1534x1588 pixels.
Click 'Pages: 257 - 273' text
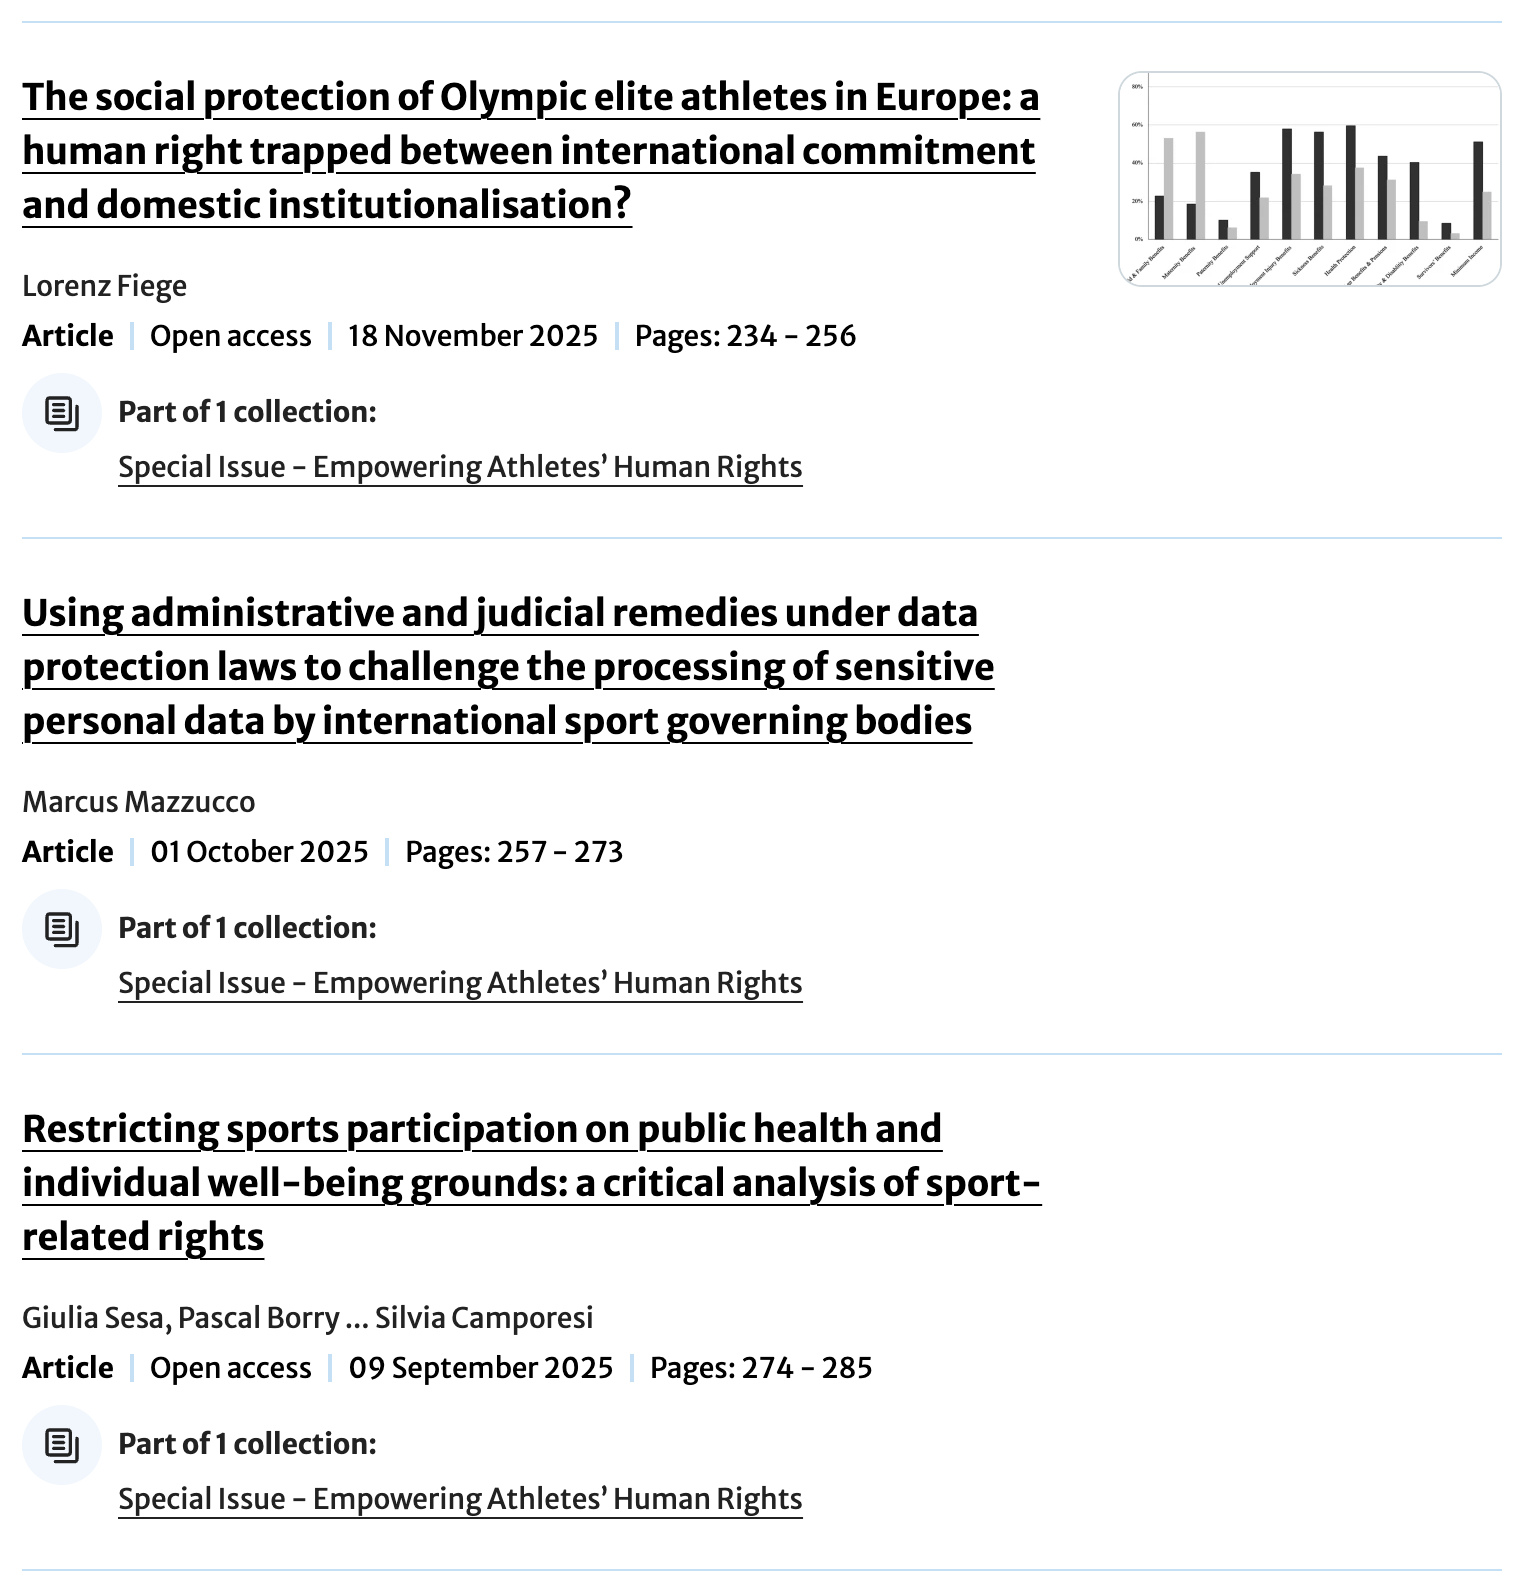(x=514, y=852)
